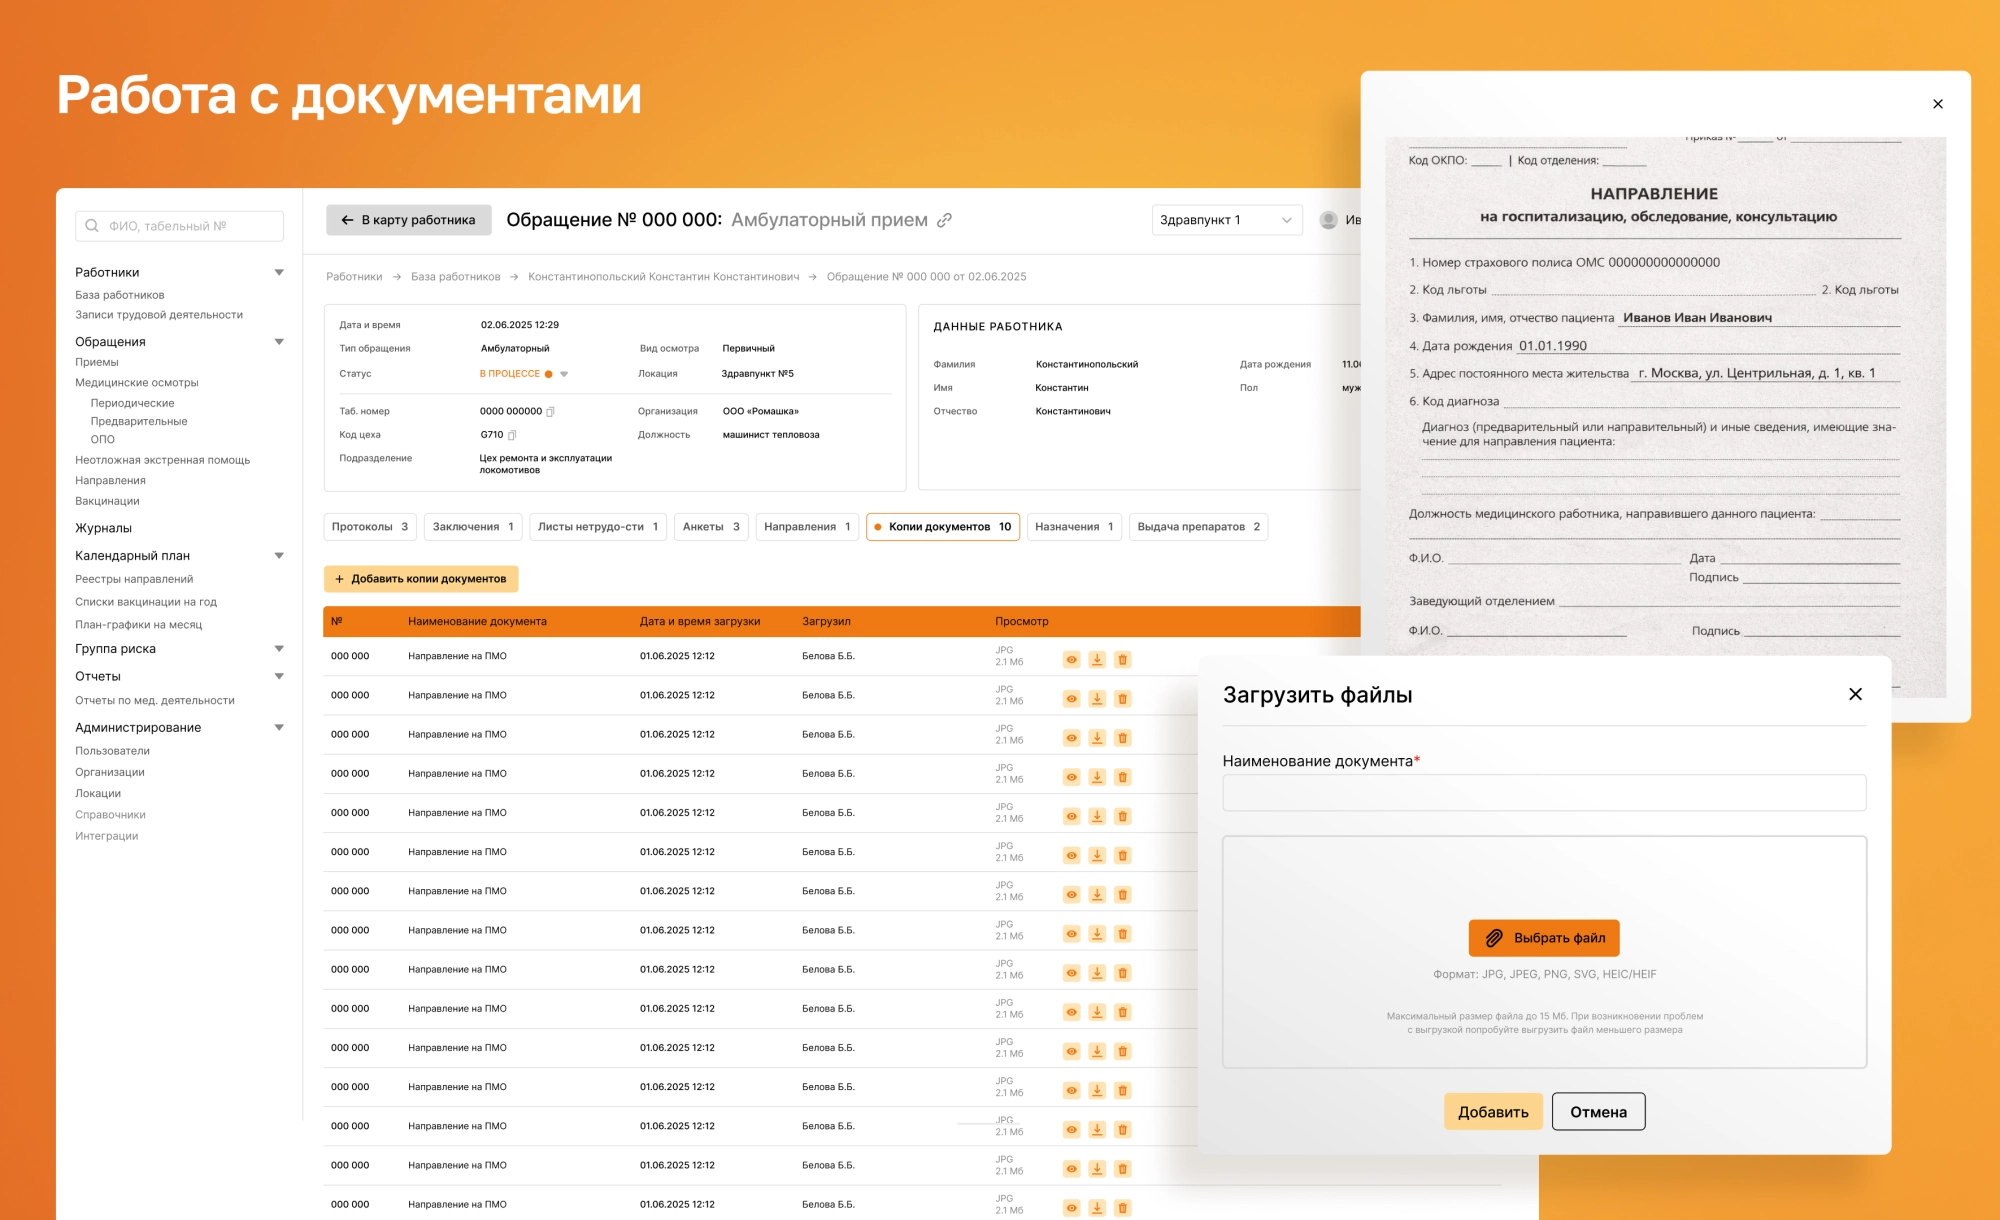This screenshot has height=1220, width=2000.
Task: Click Добавить in the upload dialog
Action: coord(1493,1111)
